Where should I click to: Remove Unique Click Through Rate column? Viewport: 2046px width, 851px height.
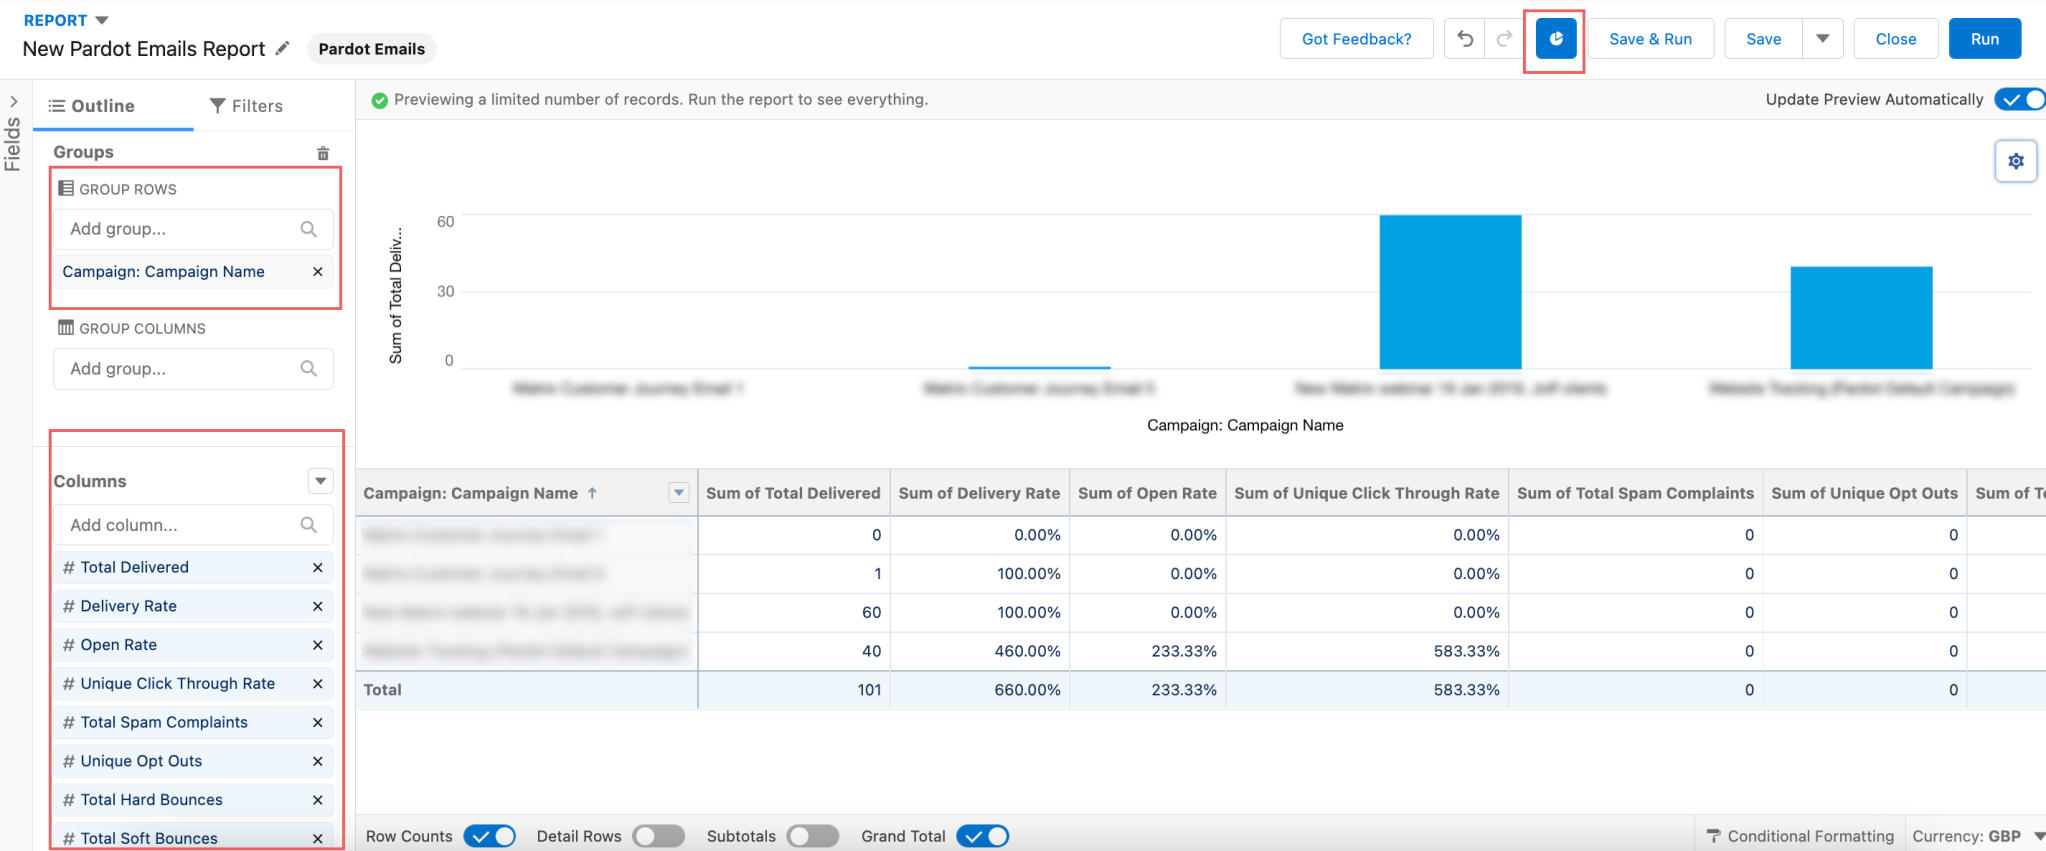[x=317, y=684]
